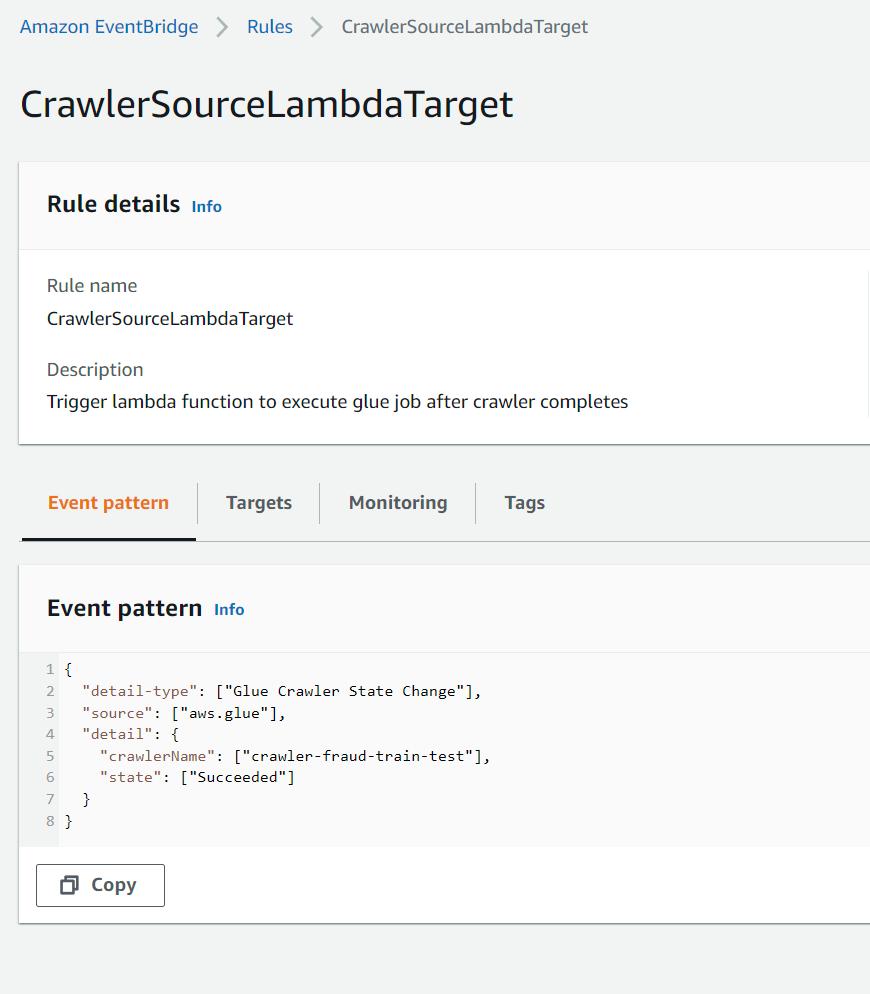
Task: Show the Tags tab
Action: pos(524,503)
